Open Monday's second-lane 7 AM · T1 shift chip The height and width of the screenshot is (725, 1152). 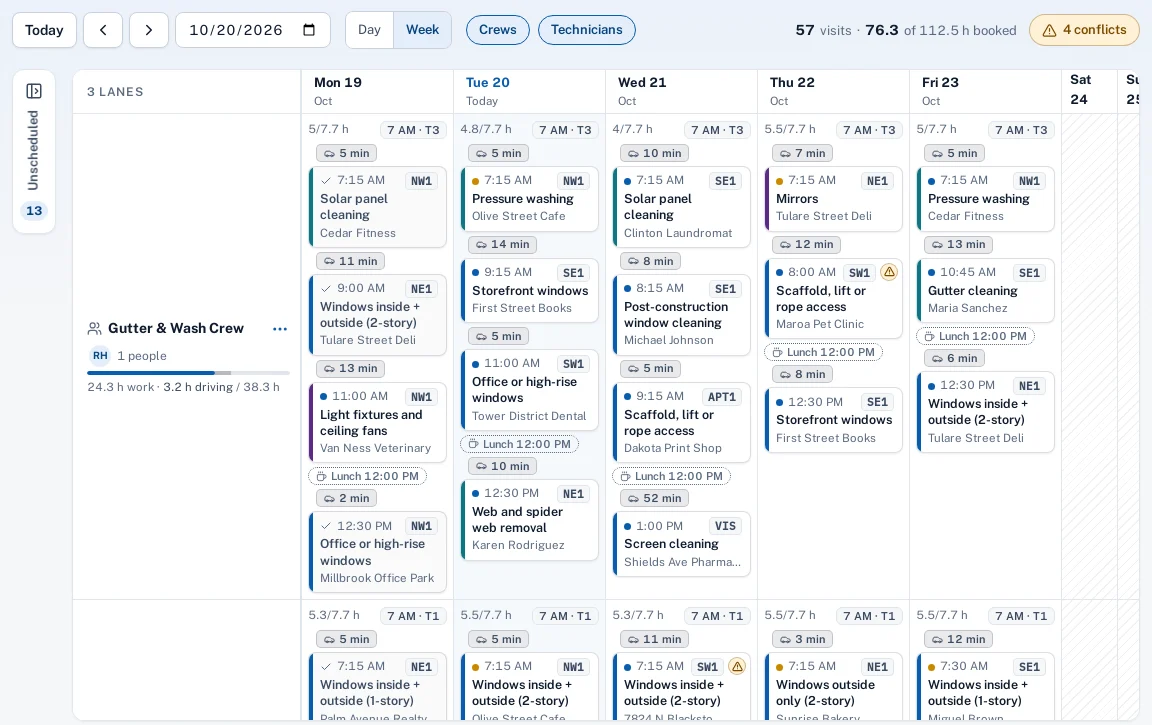(x=413, y=616)
